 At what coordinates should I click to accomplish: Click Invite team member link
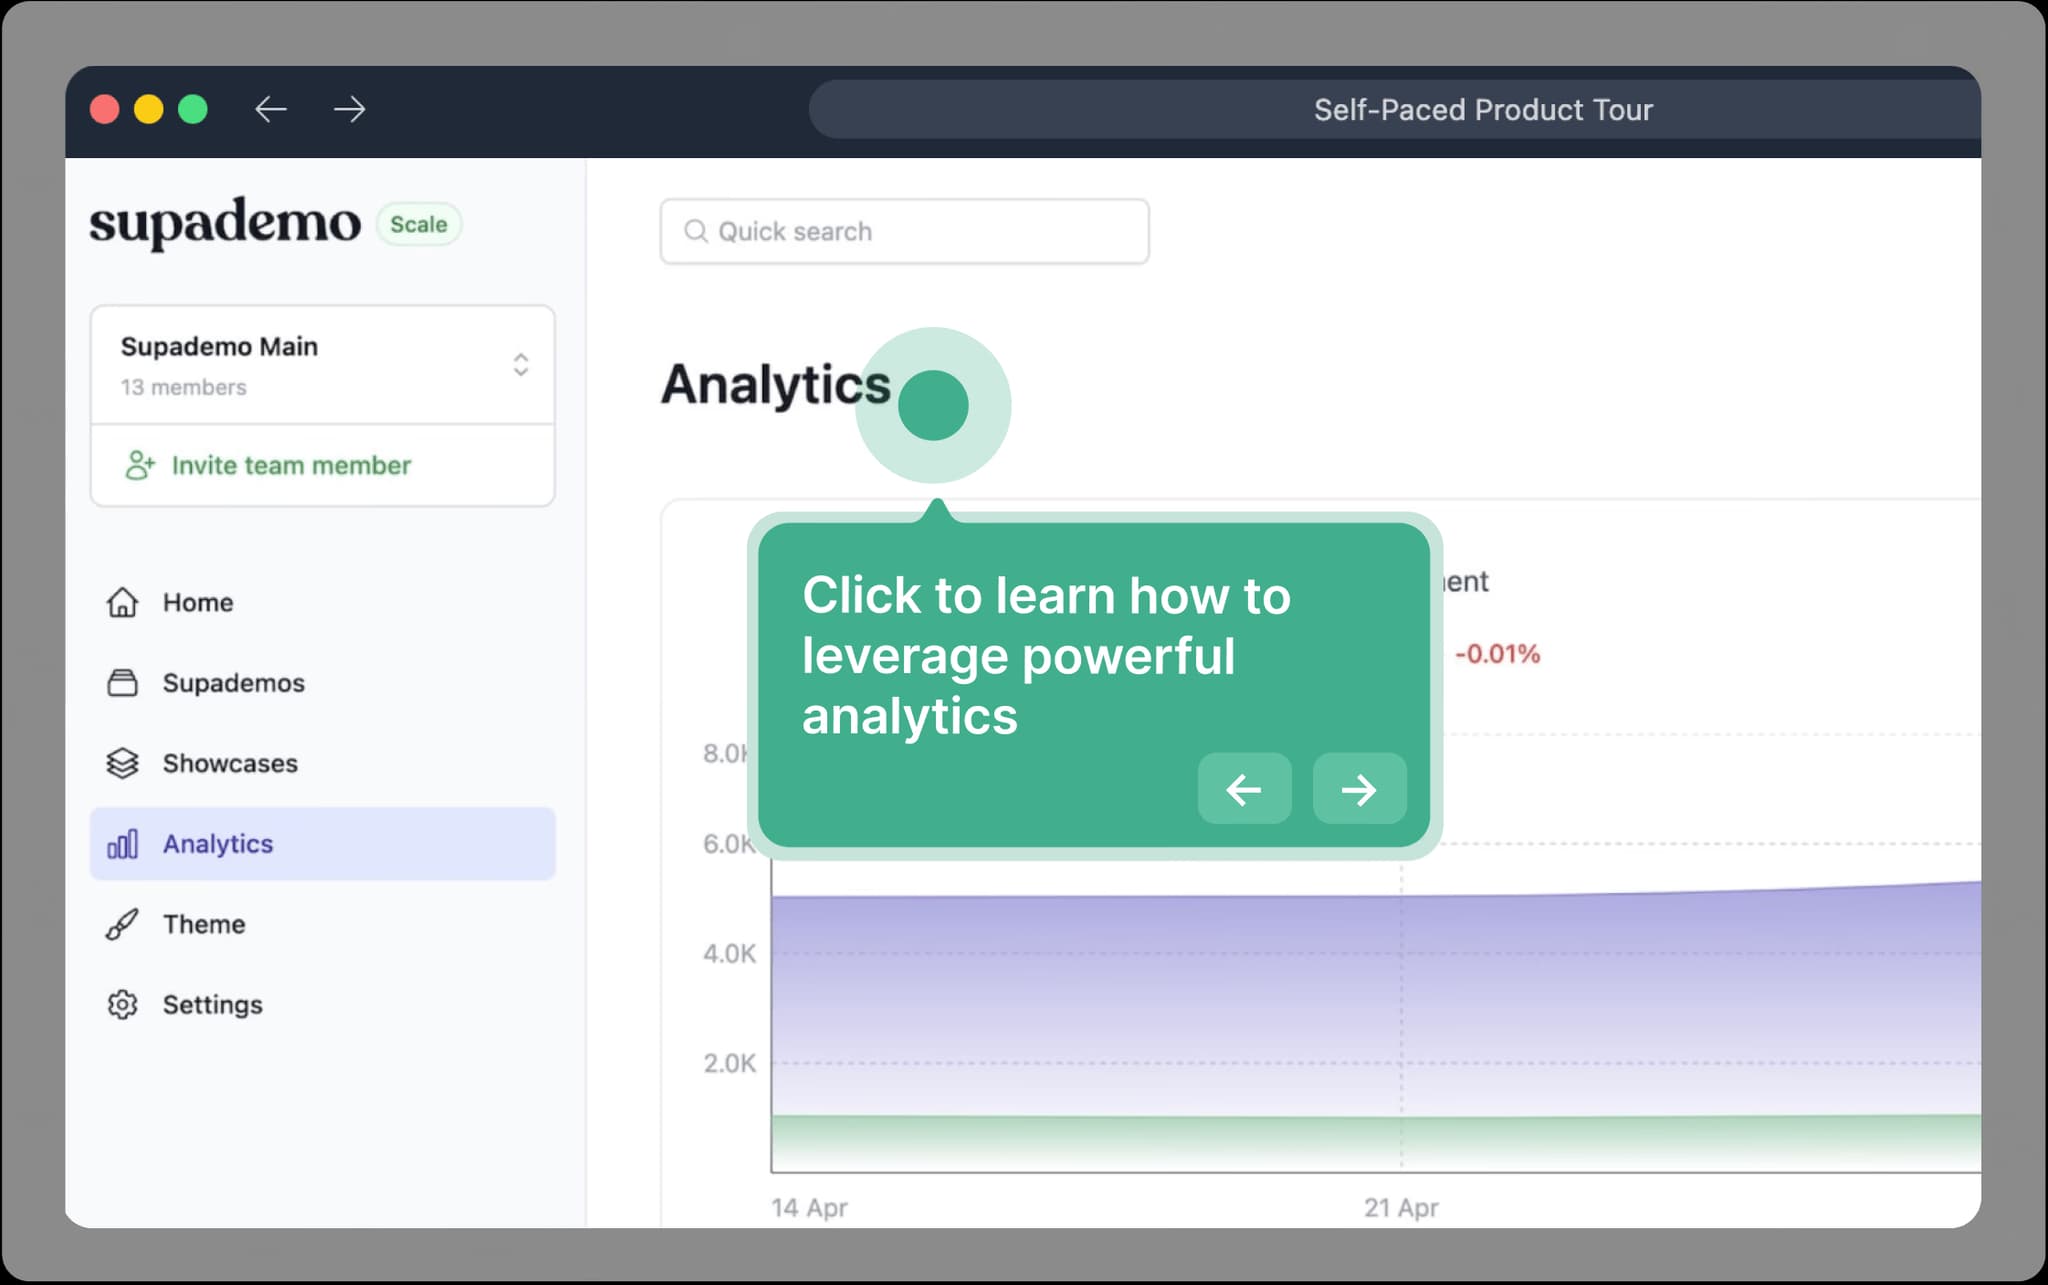click(291, 465)
